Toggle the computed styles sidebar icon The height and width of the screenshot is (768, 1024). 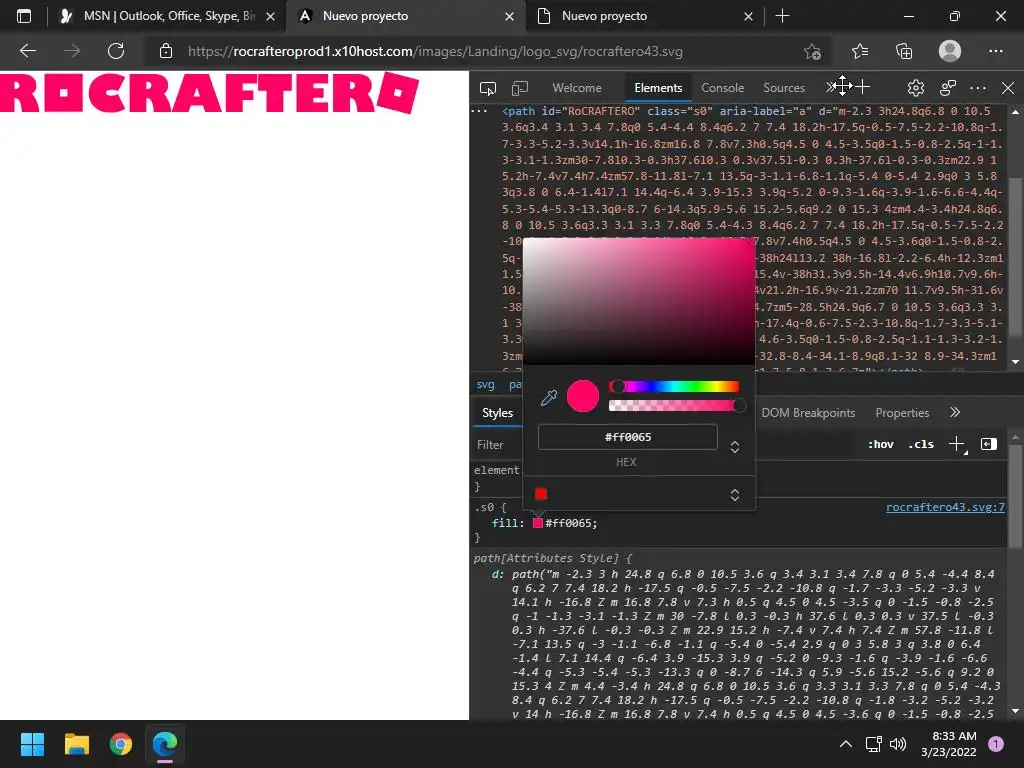[x=989, y=444]
